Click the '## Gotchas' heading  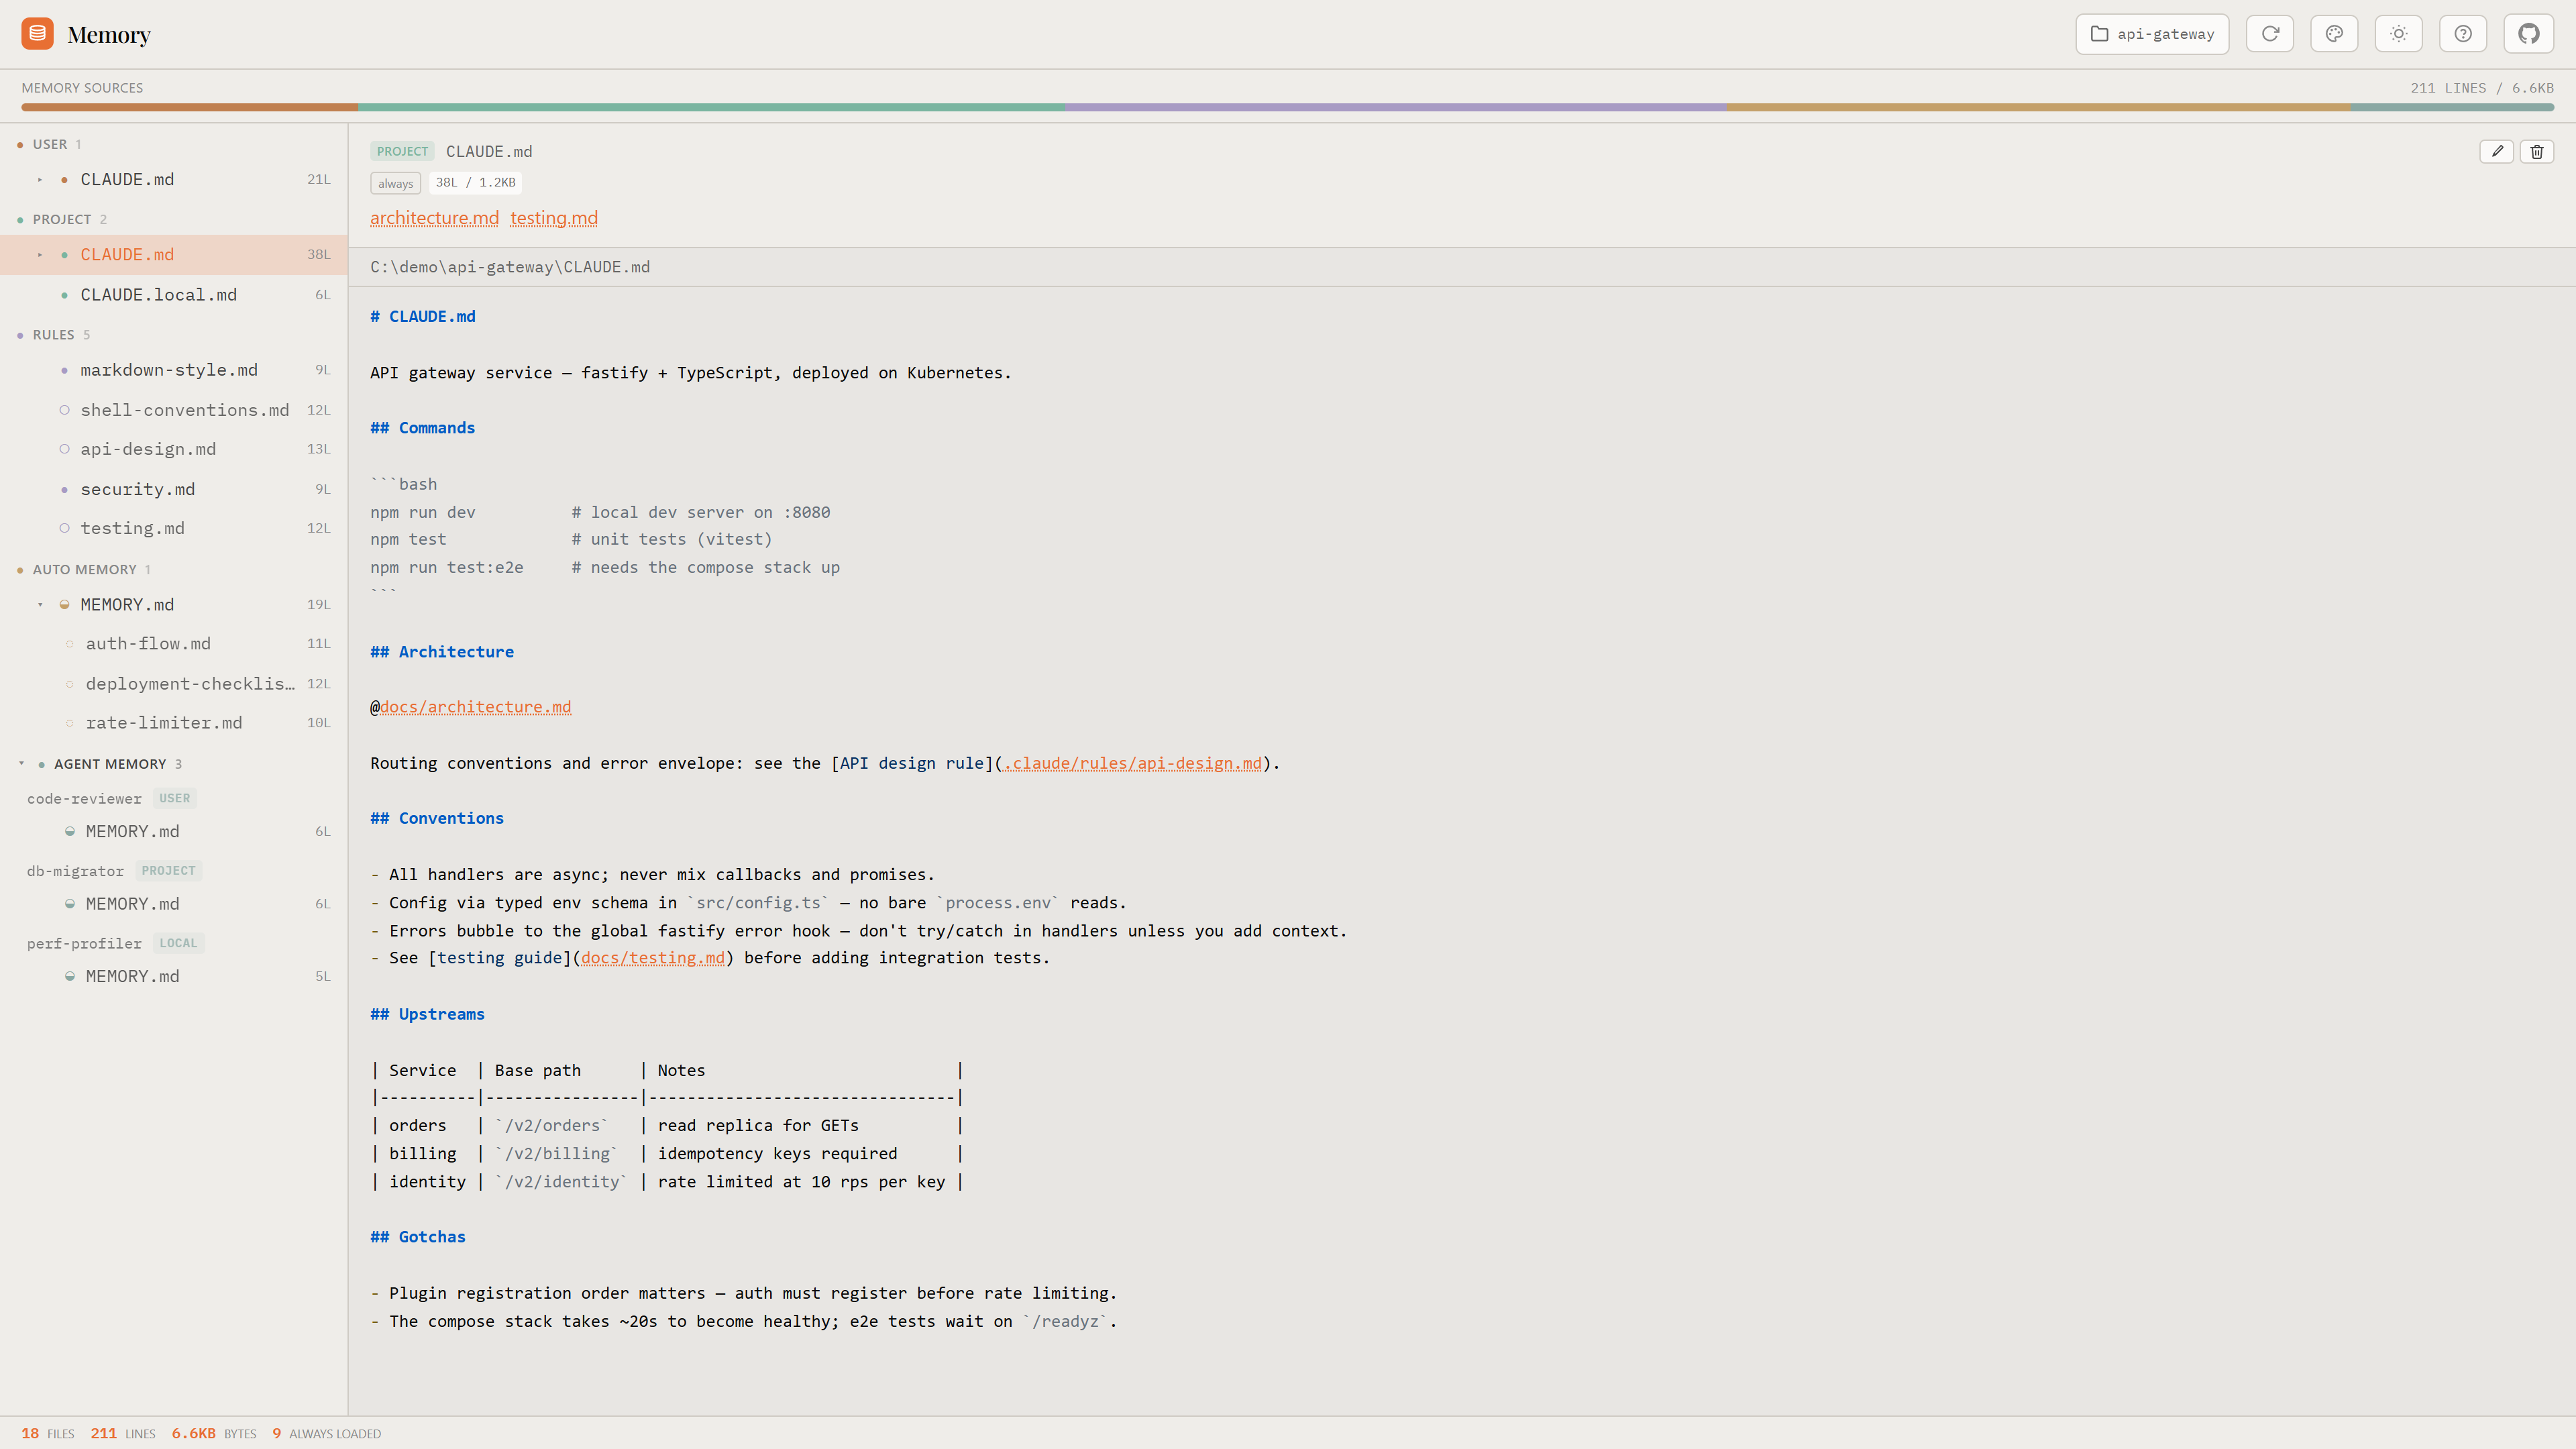(x=418, y=1237)
